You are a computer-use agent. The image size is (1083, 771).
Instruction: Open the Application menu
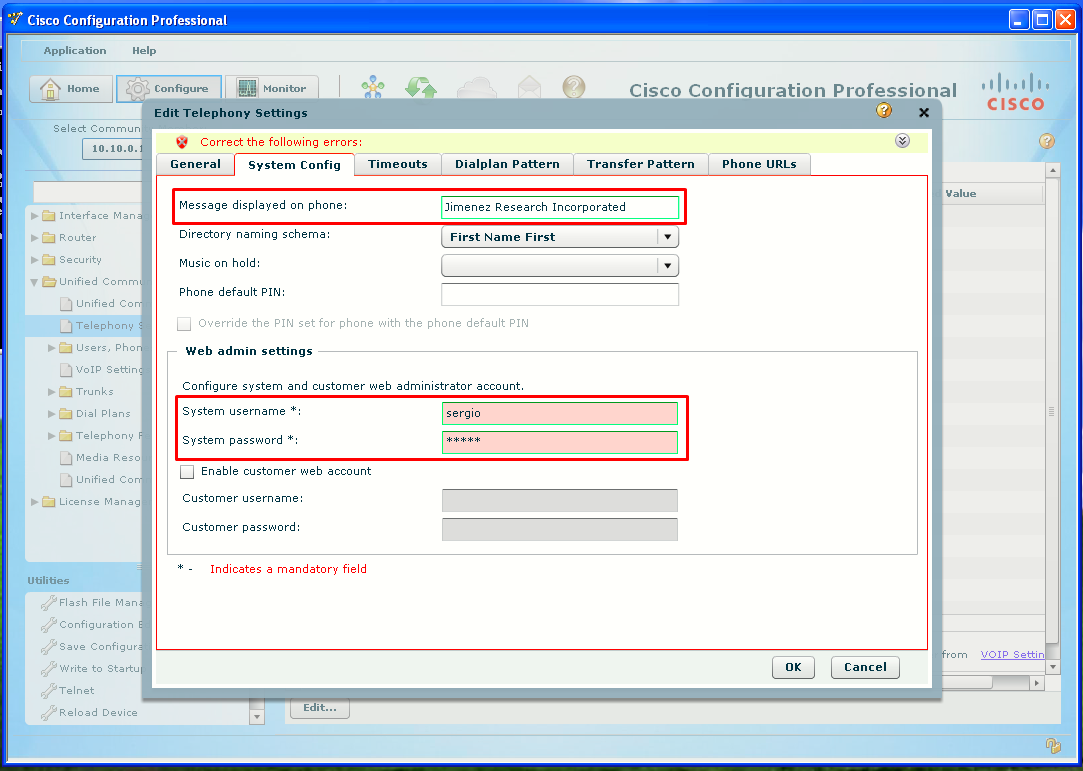click(x=75, y=50)
